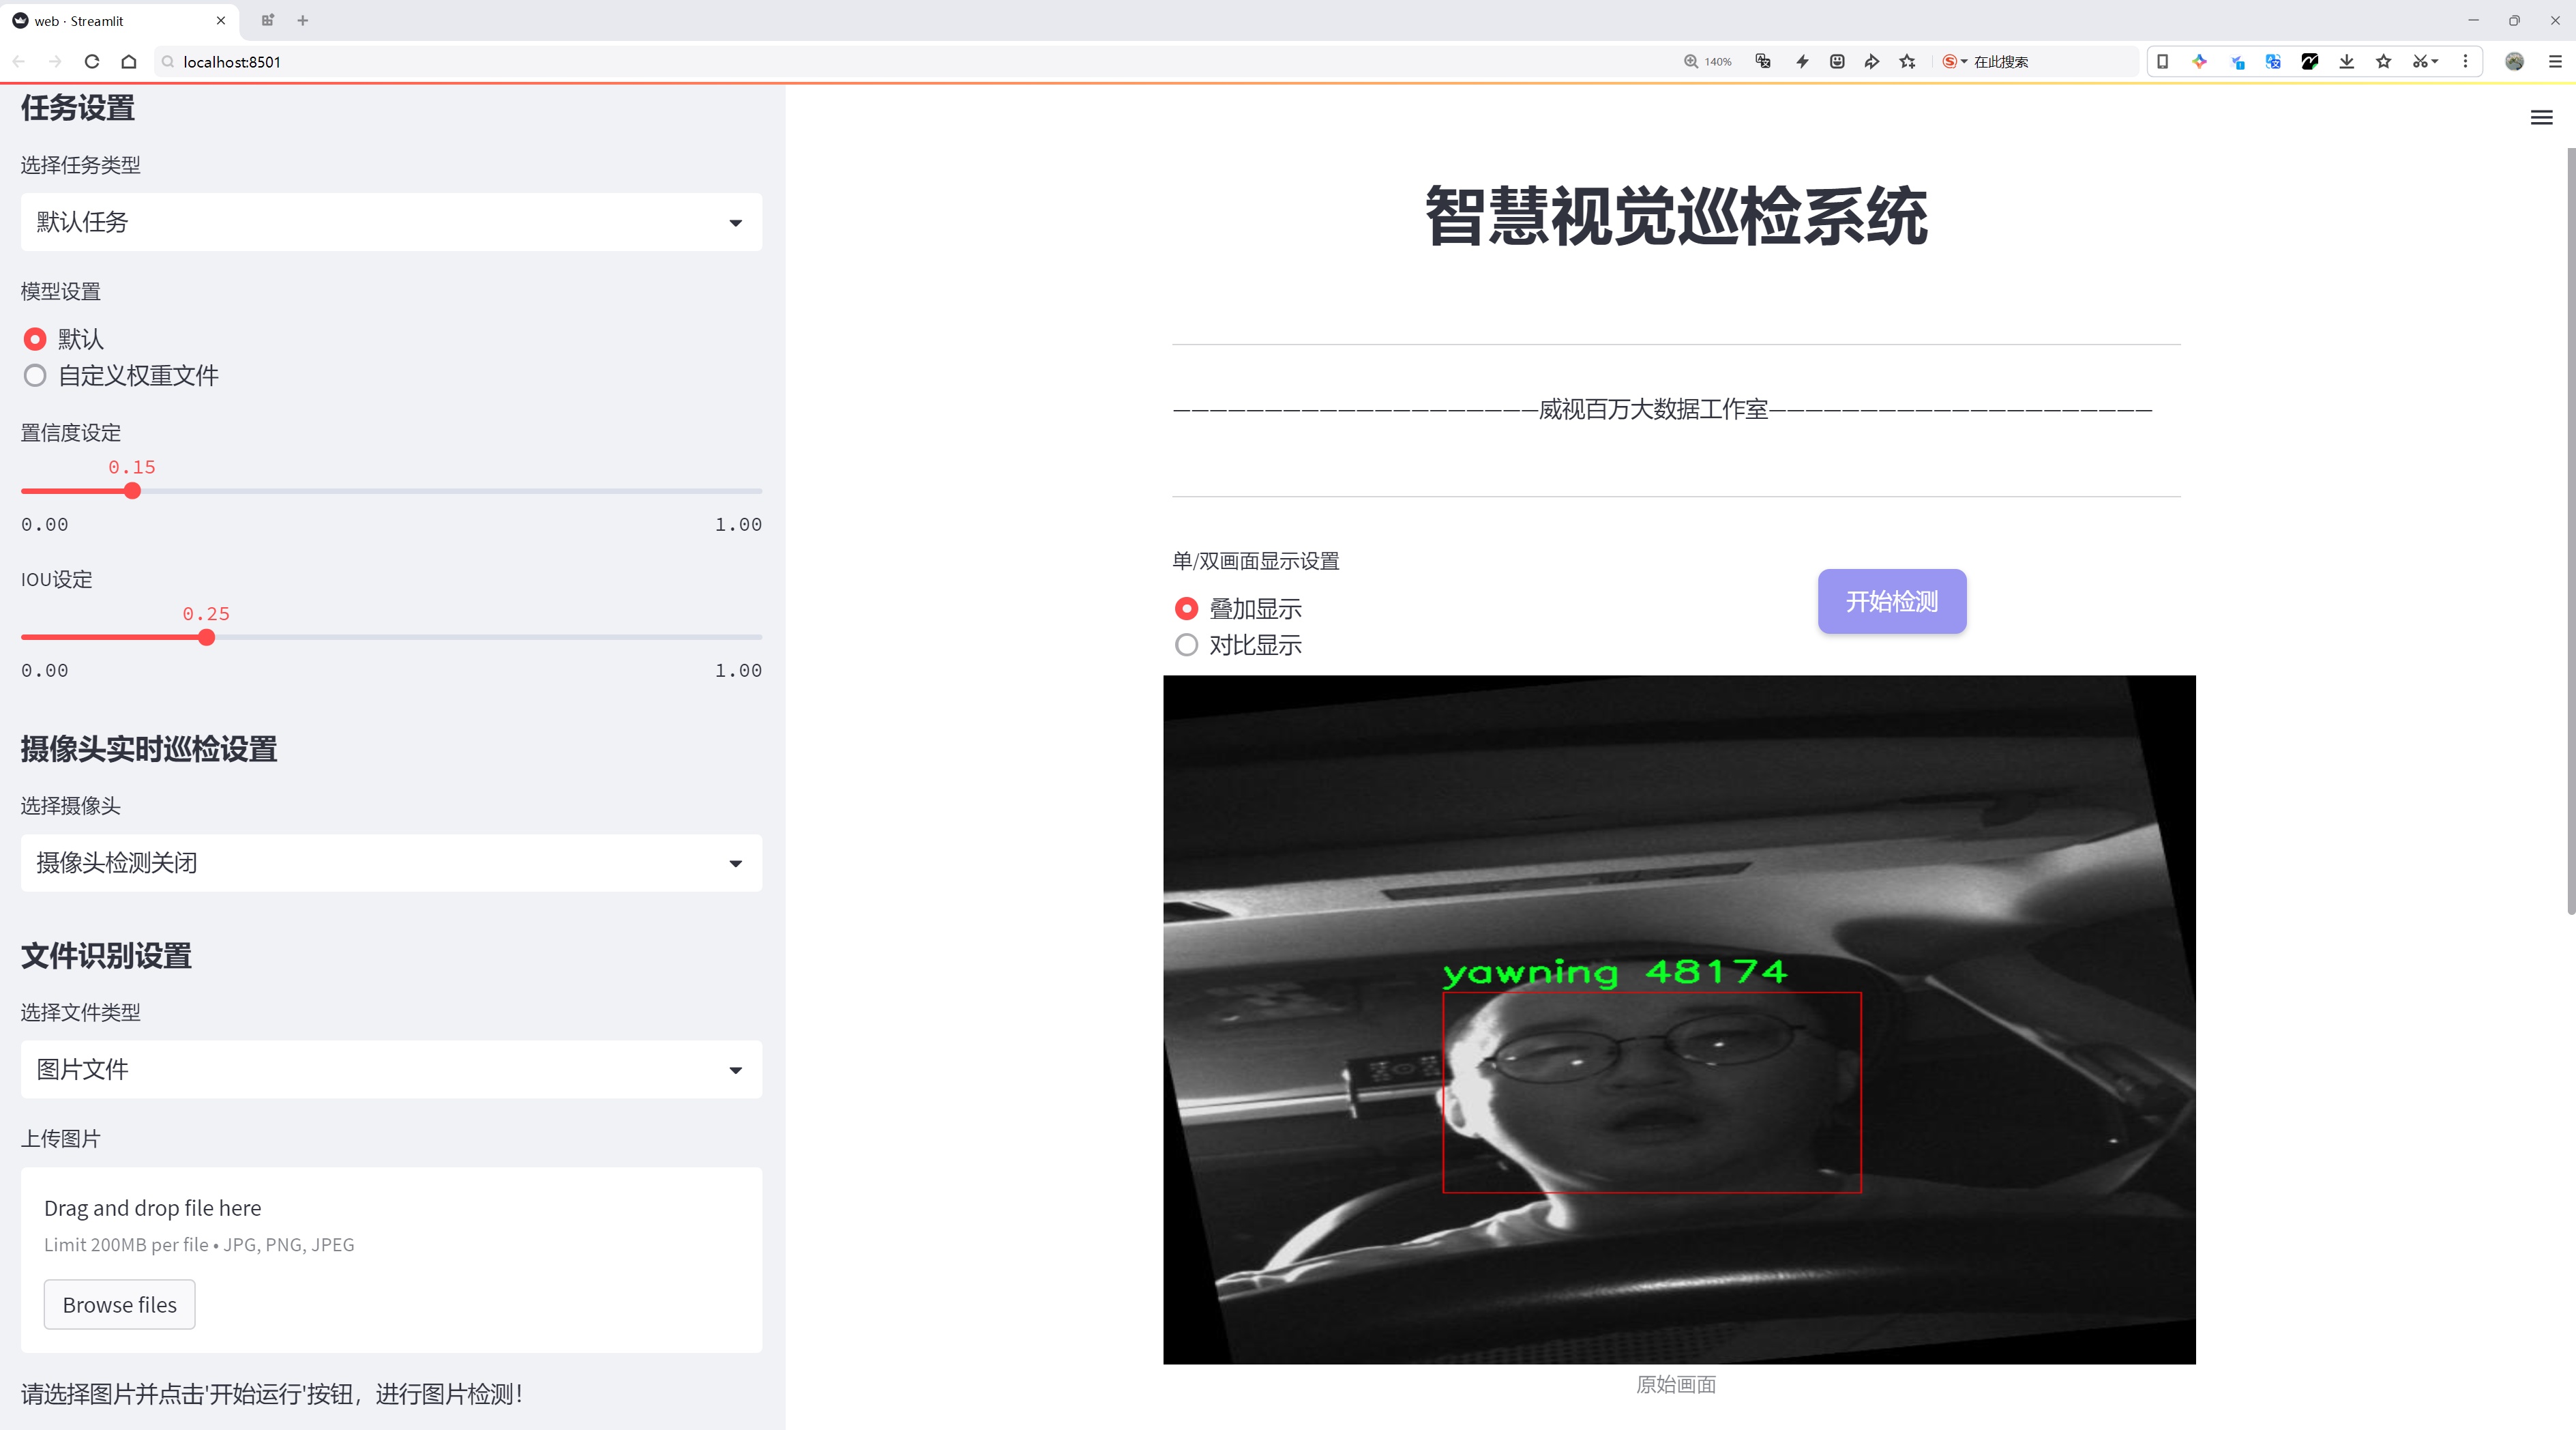This screenshot has height=1430, width=2576.
Task: Click the drag and drop file upload area
Action: click(x=391, y=1260)
